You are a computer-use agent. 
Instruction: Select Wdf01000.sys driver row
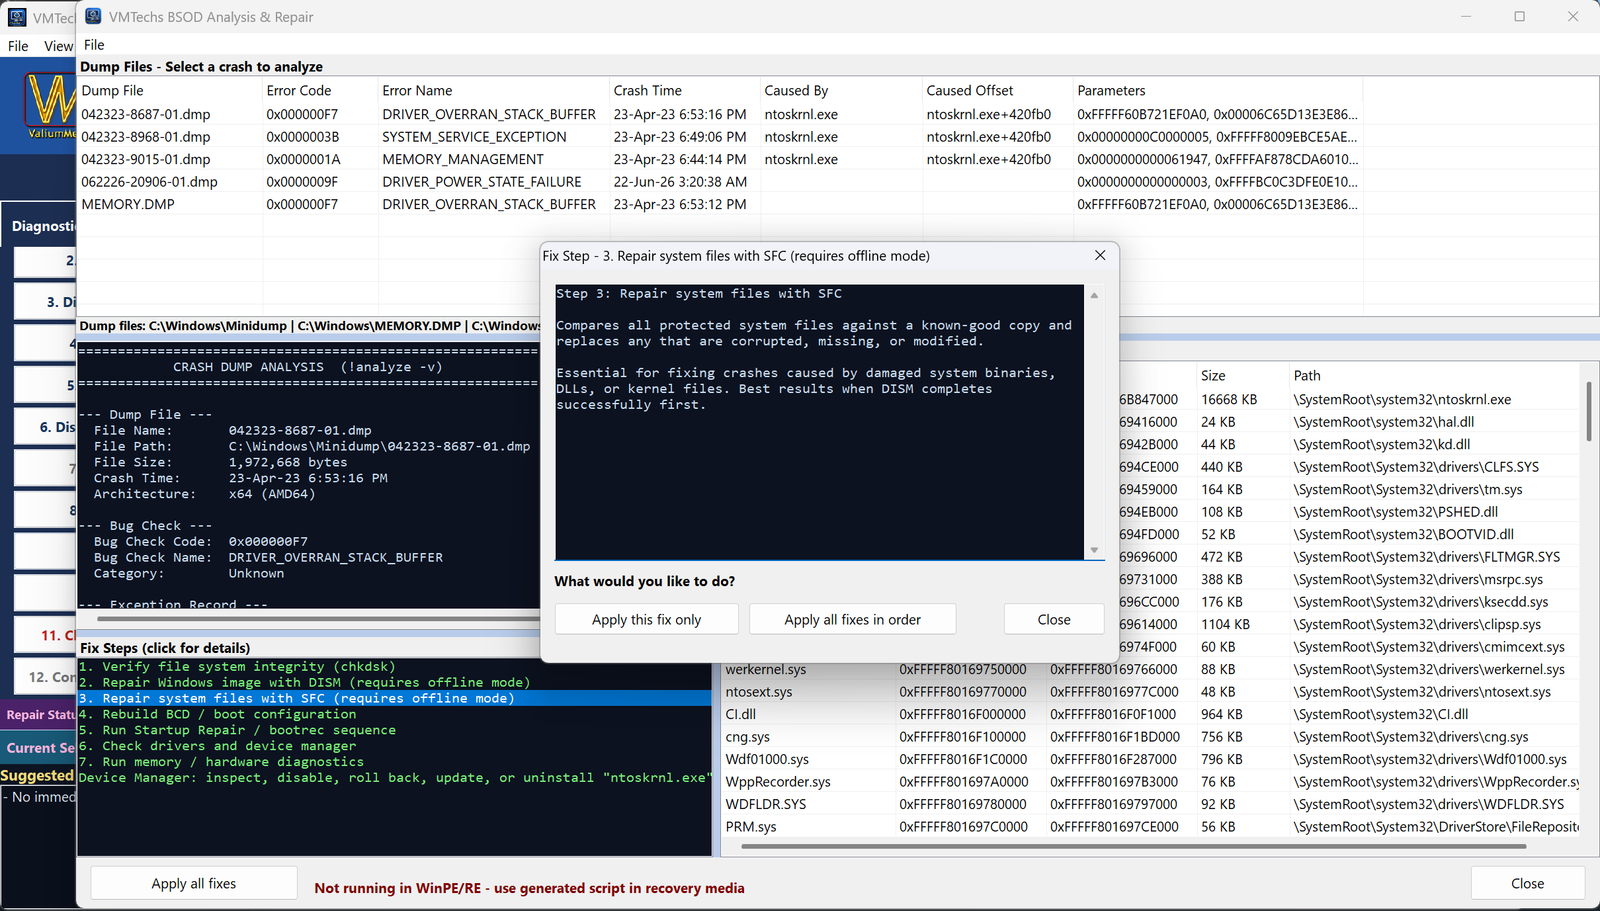[x=1150, y=759]
